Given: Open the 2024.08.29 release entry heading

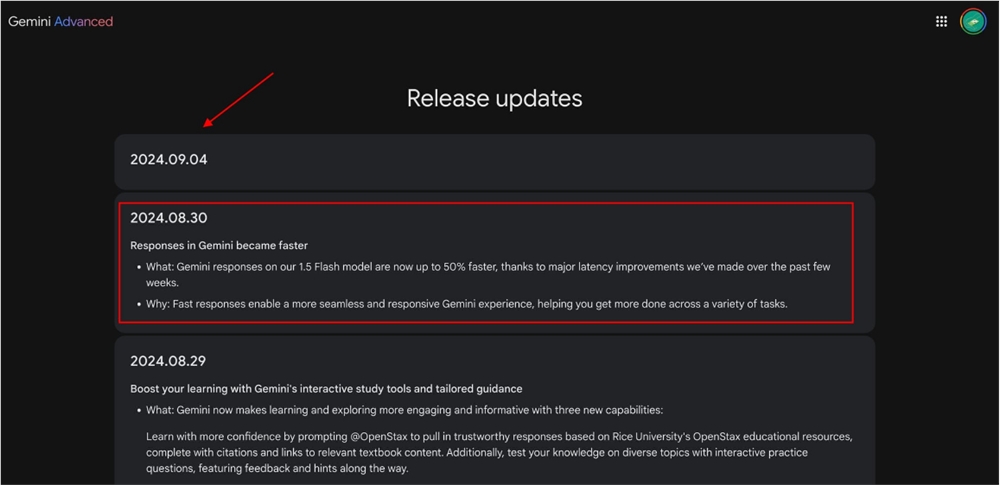Looking at the screenshot, I should [x=169, y=360].
